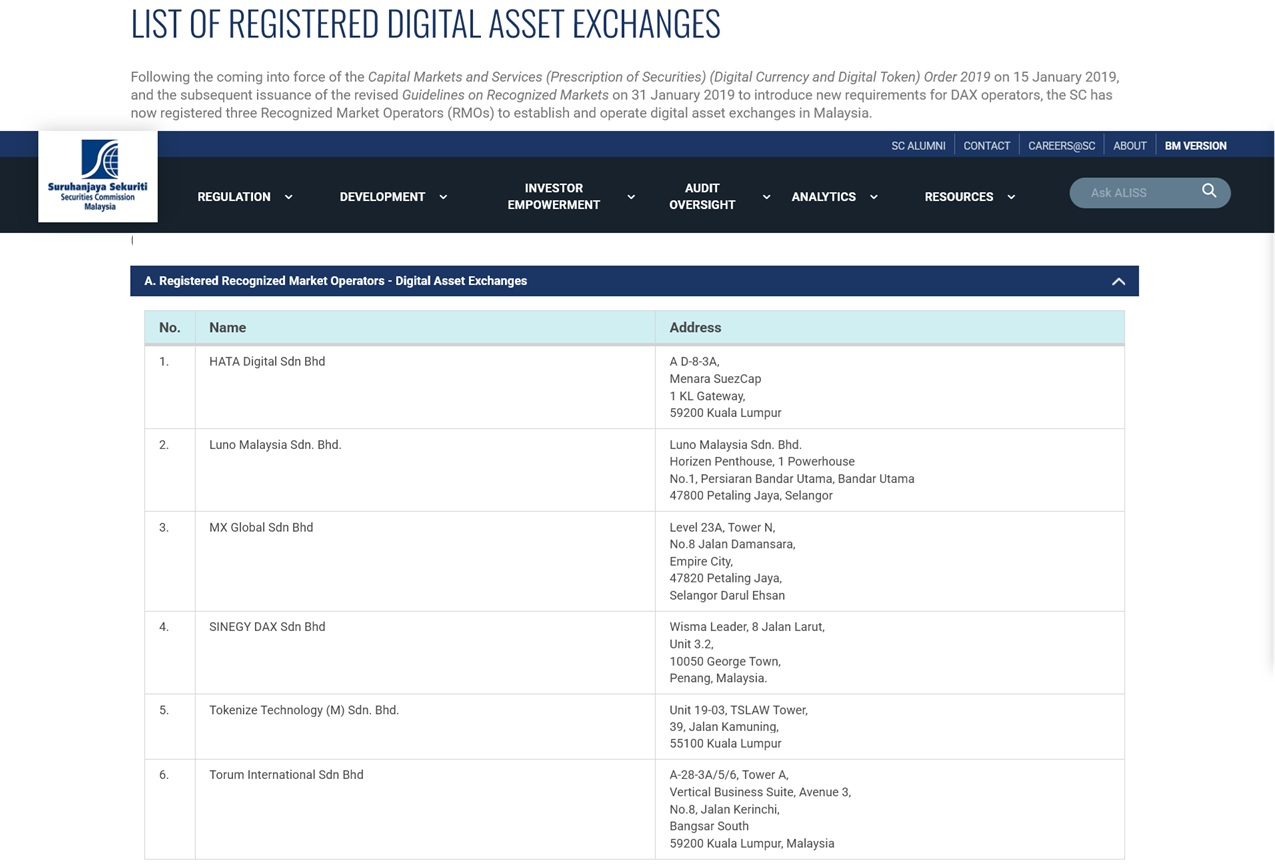Open the Analytics menu
1275x867 pixels.
point(823,197)
